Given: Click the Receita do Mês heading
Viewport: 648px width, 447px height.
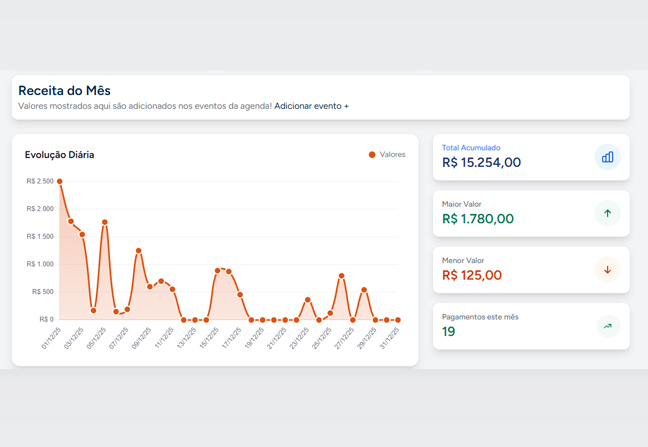Looking at the screenshot, I should (x=64, y=90).
